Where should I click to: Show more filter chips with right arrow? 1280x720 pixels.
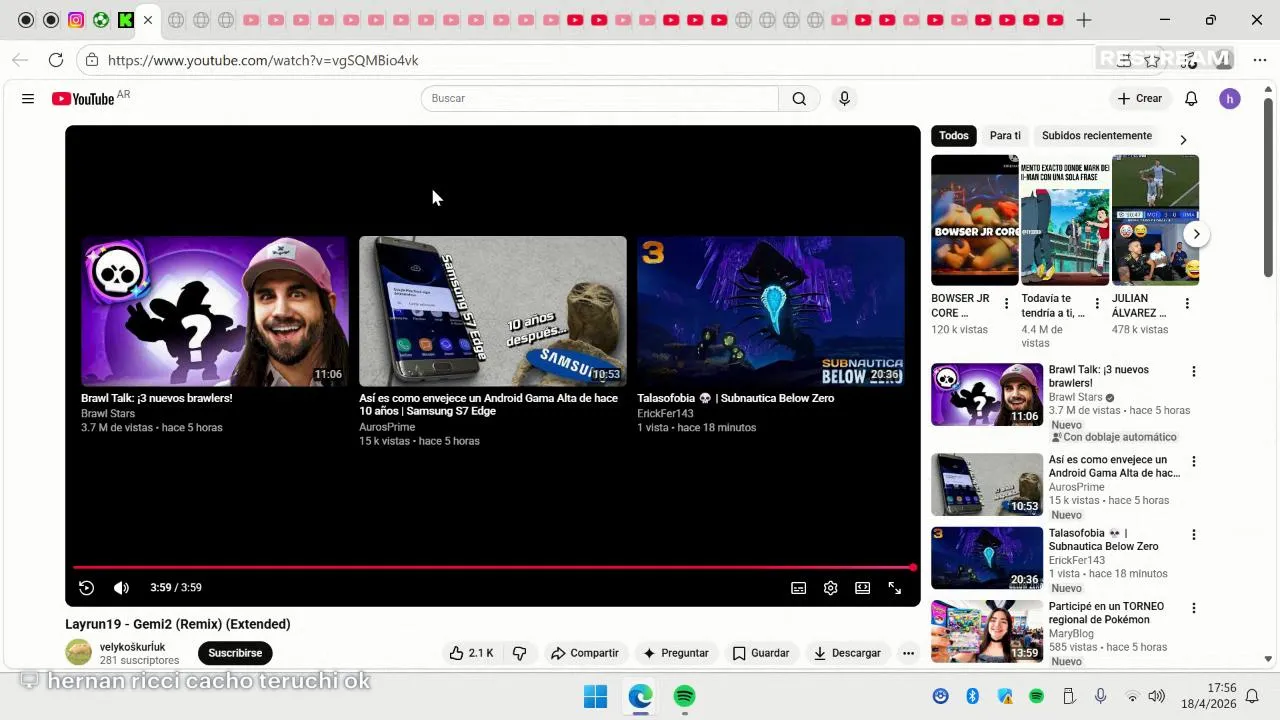(x=1183, y=140)
